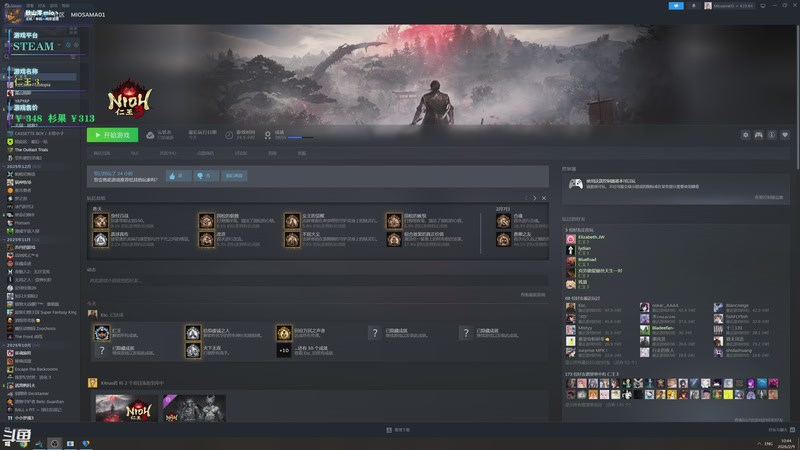The image size is (800, 450).
Task: Go to previous post-game summary page arrow
Action: [526, 198]
